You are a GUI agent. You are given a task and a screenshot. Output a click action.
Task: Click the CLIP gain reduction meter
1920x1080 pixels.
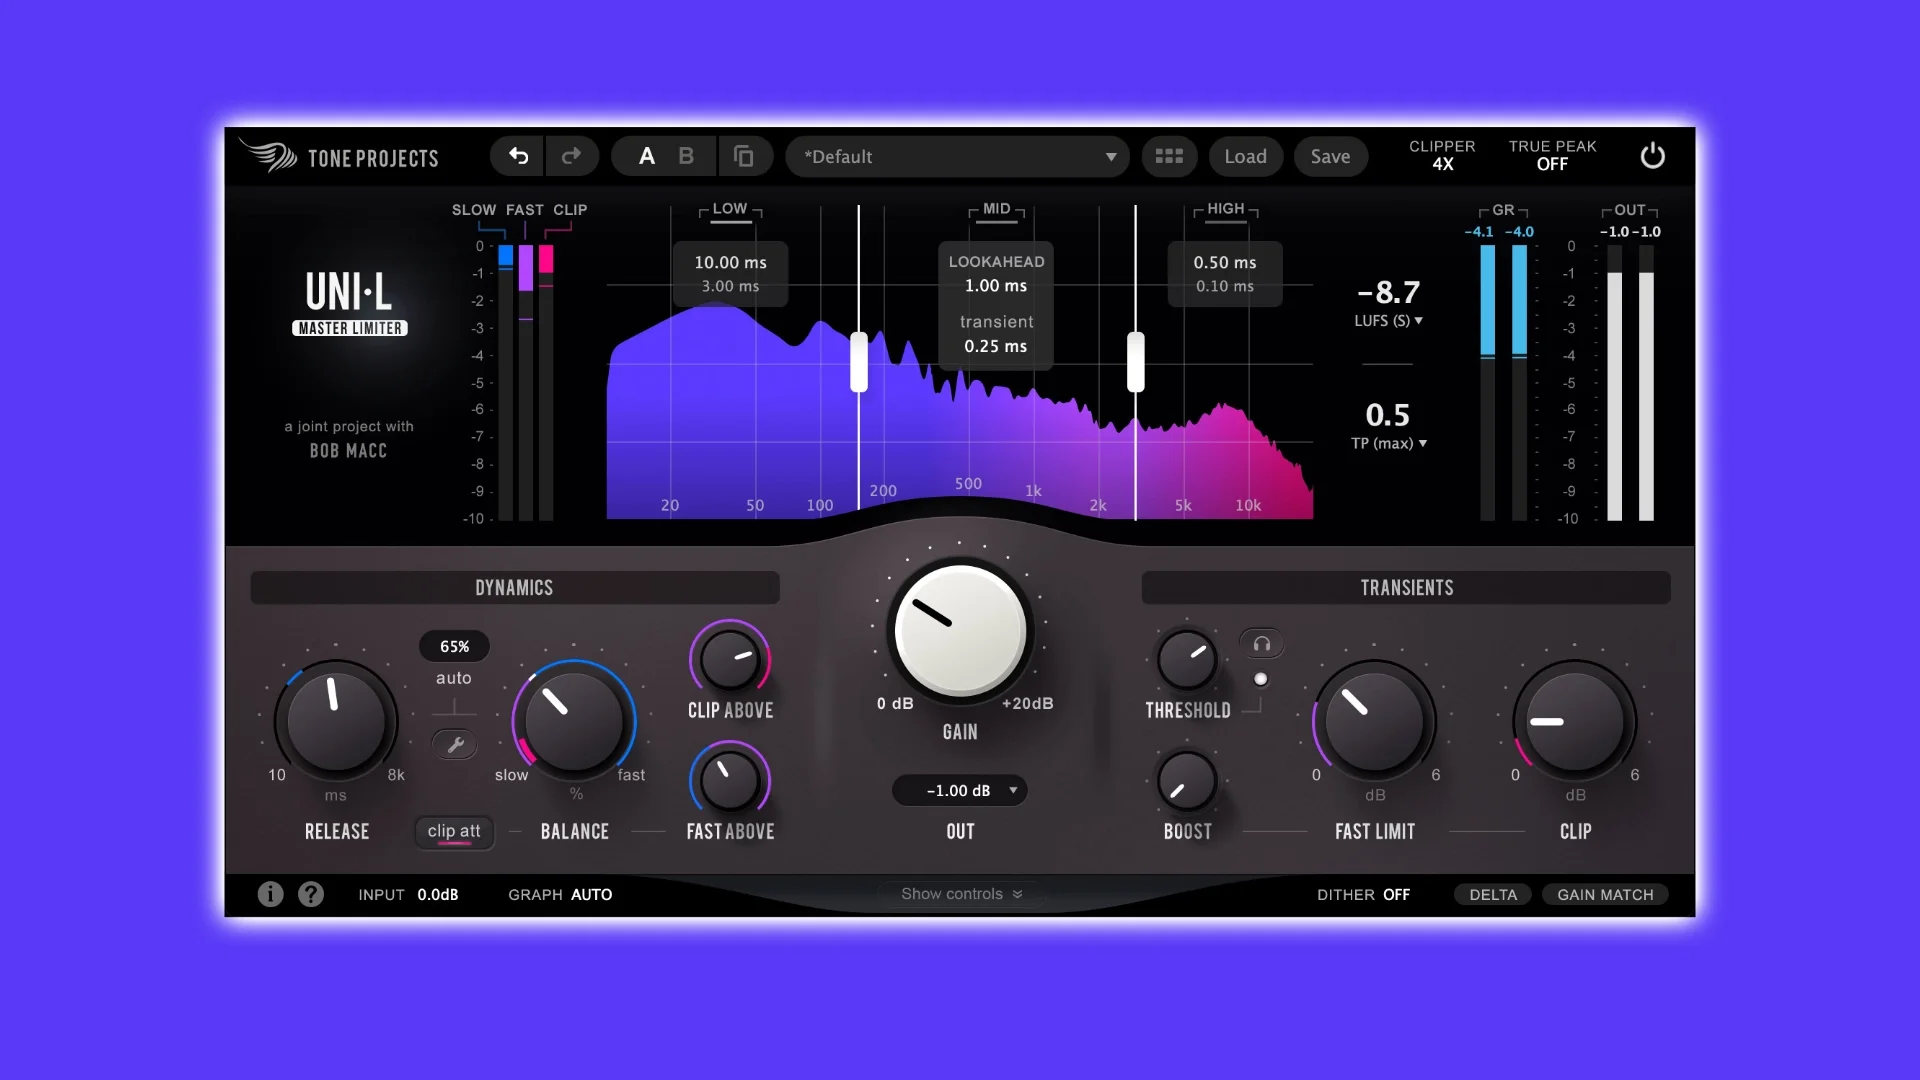pyautogui.click(x=546, y=382)
